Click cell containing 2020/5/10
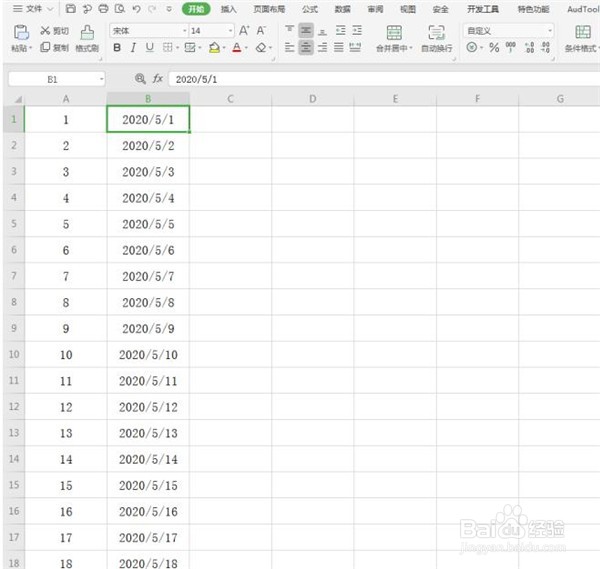 click(148, 355)
